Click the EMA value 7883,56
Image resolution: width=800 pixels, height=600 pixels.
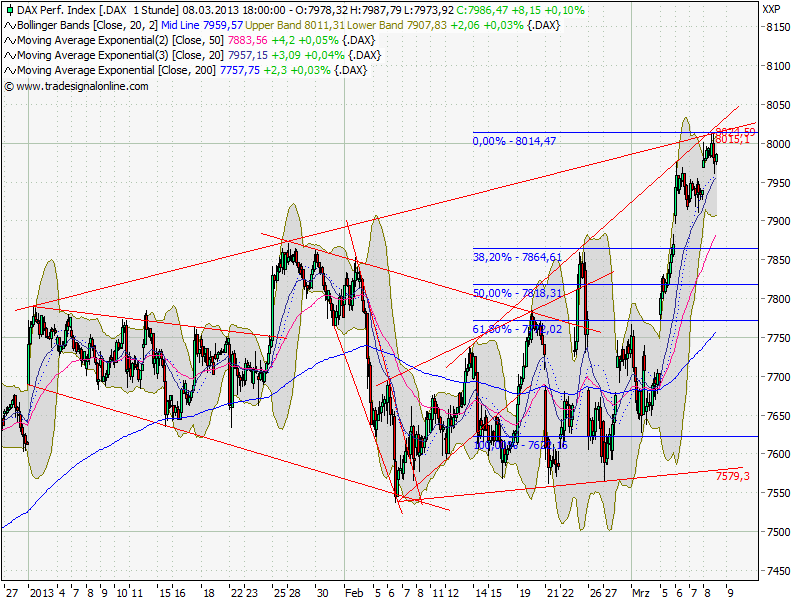(x=247, y=40)
